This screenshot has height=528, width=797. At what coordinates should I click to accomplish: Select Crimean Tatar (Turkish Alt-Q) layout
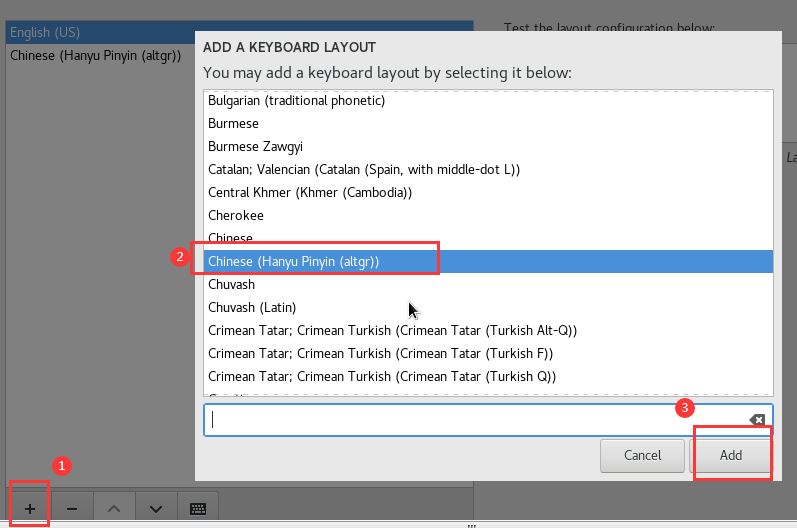(x=392, y=330)
